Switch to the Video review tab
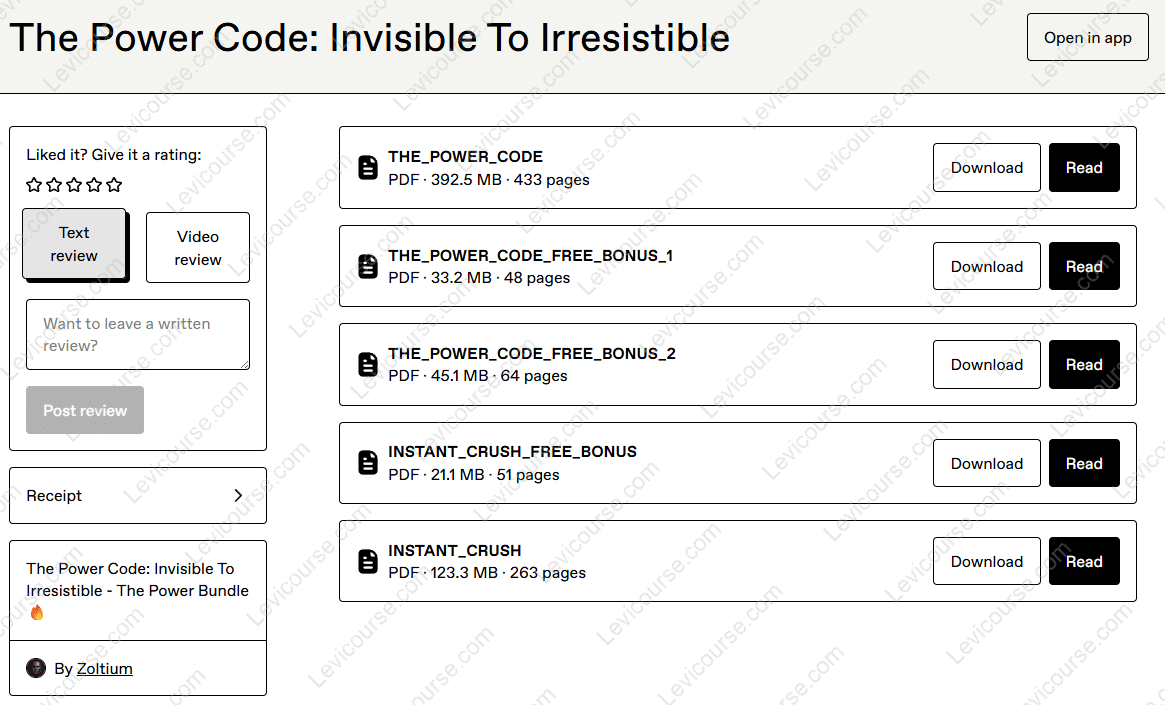Image resolution: width=1165 pixels, height=705 pixels. tap(197, 246)
